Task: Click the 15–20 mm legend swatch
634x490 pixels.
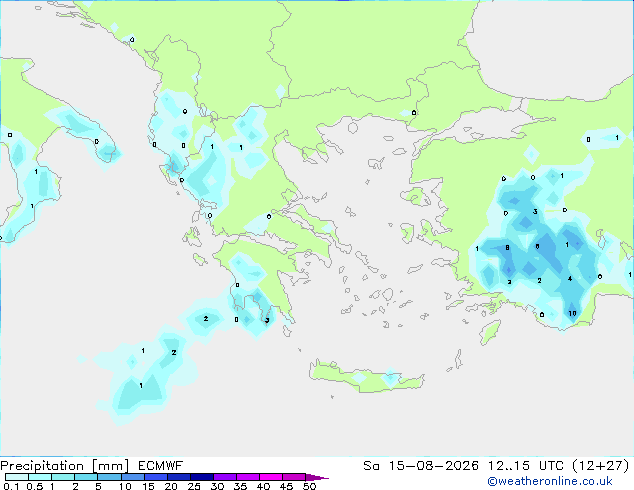Action: click(x=155, y=477)
